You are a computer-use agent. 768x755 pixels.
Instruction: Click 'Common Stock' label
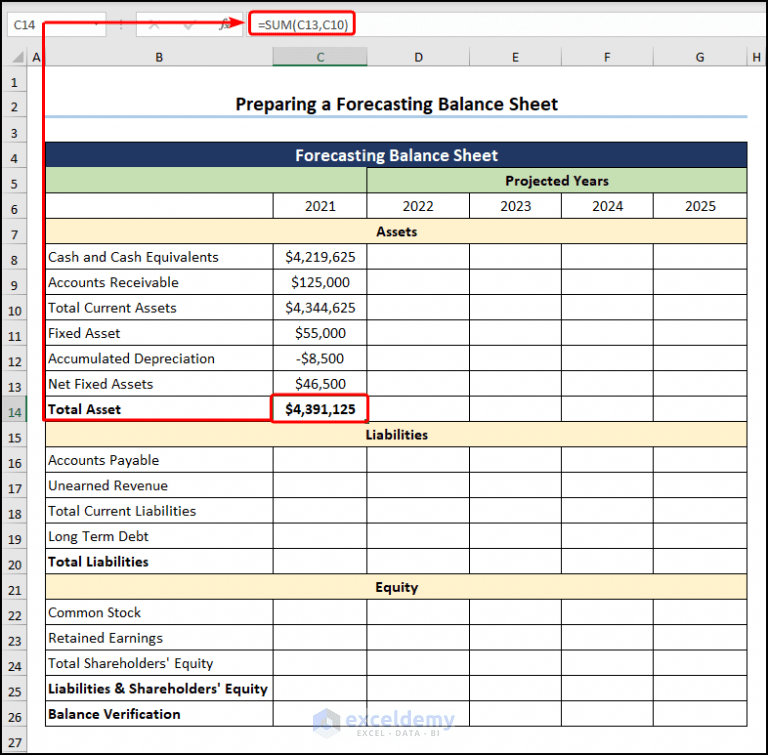95,612
